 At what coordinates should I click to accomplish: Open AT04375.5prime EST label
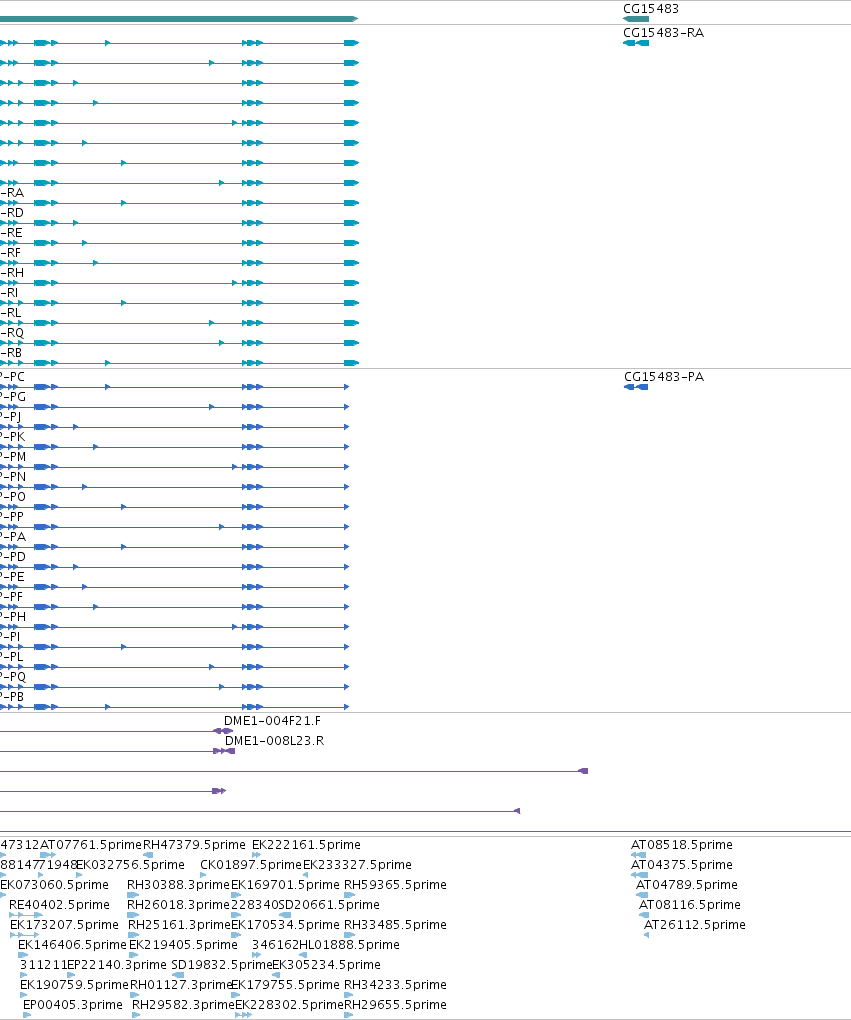point(681,865)
